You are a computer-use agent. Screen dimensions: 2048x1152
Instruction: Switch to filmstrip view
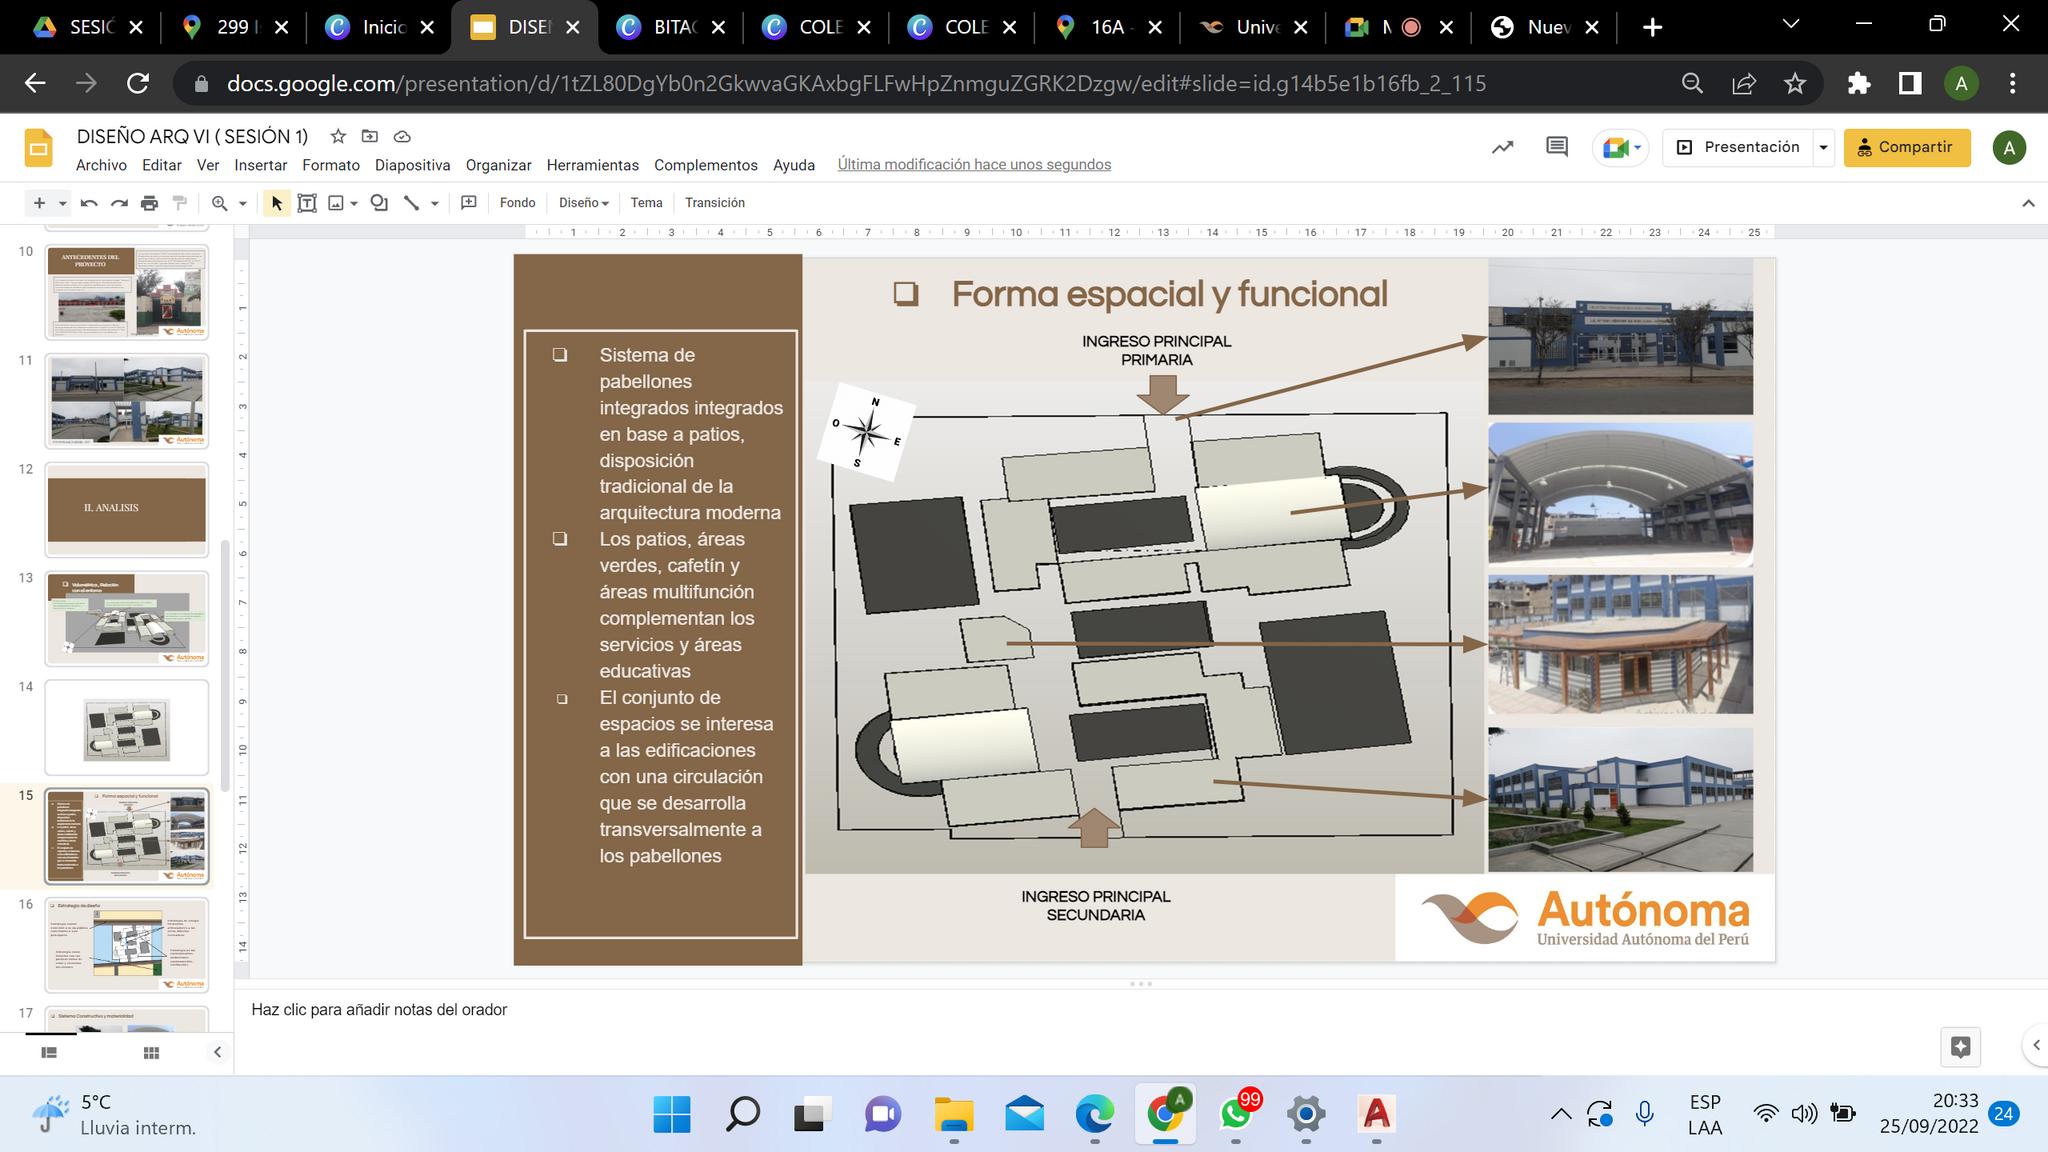(x=49, y=1052)
